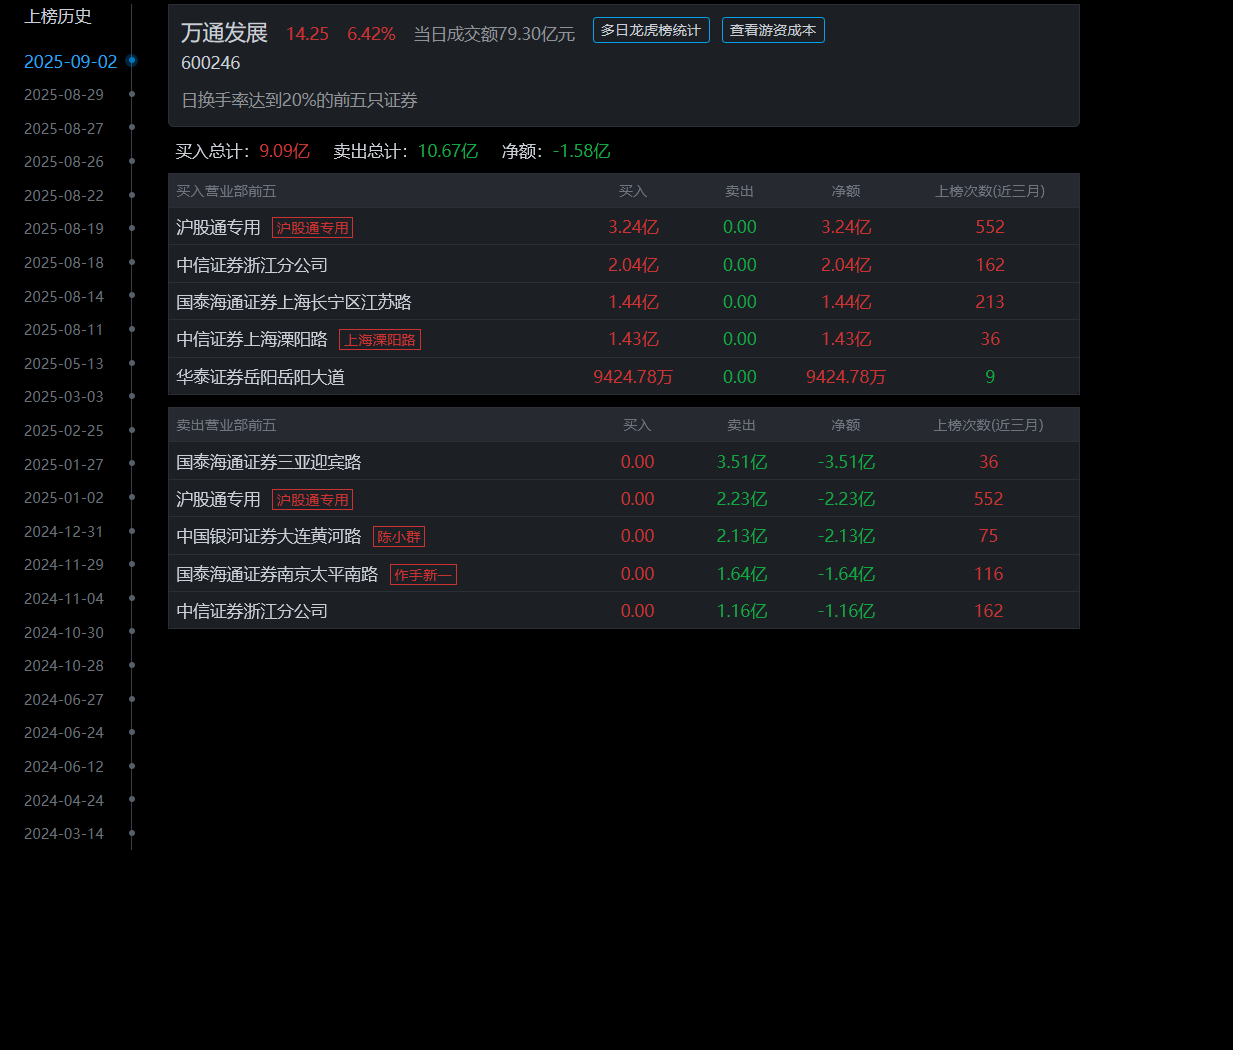
Task: Select history date 2025-08-19
Action: [x=64, y=229]
